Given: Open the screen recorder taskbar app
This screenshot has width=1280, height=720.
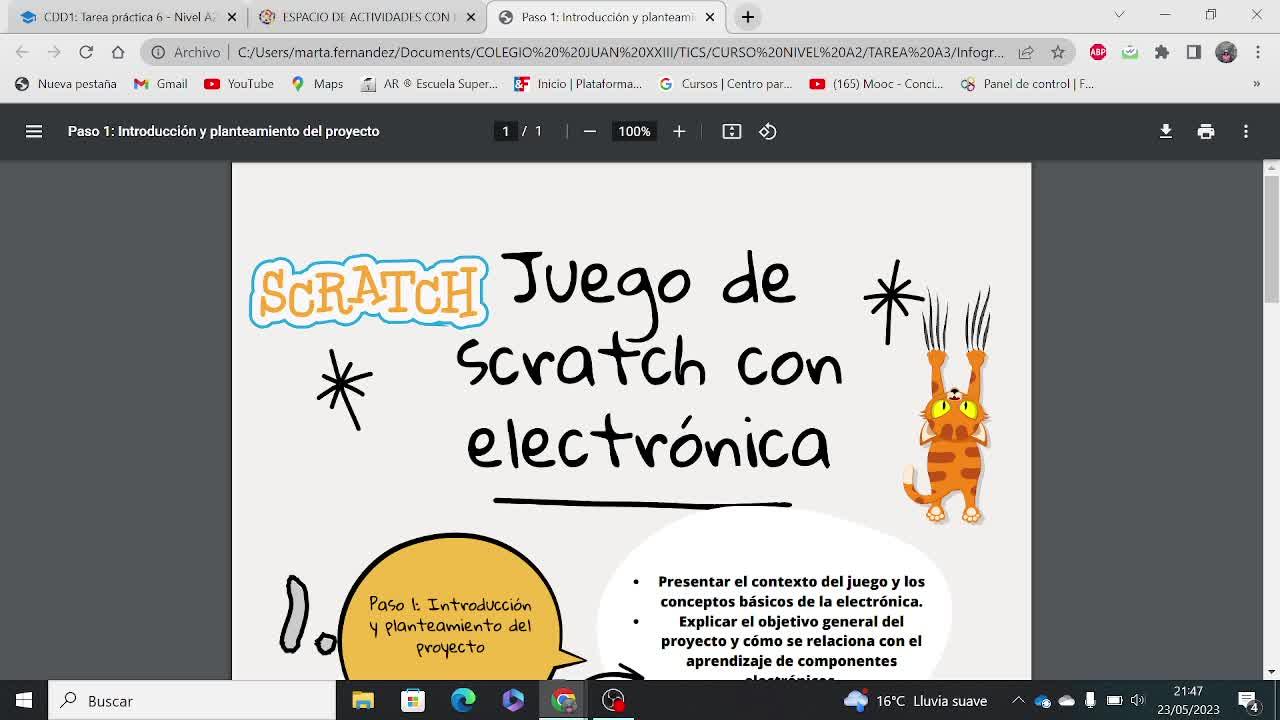Looking at the screenshot, I should 613,701.
